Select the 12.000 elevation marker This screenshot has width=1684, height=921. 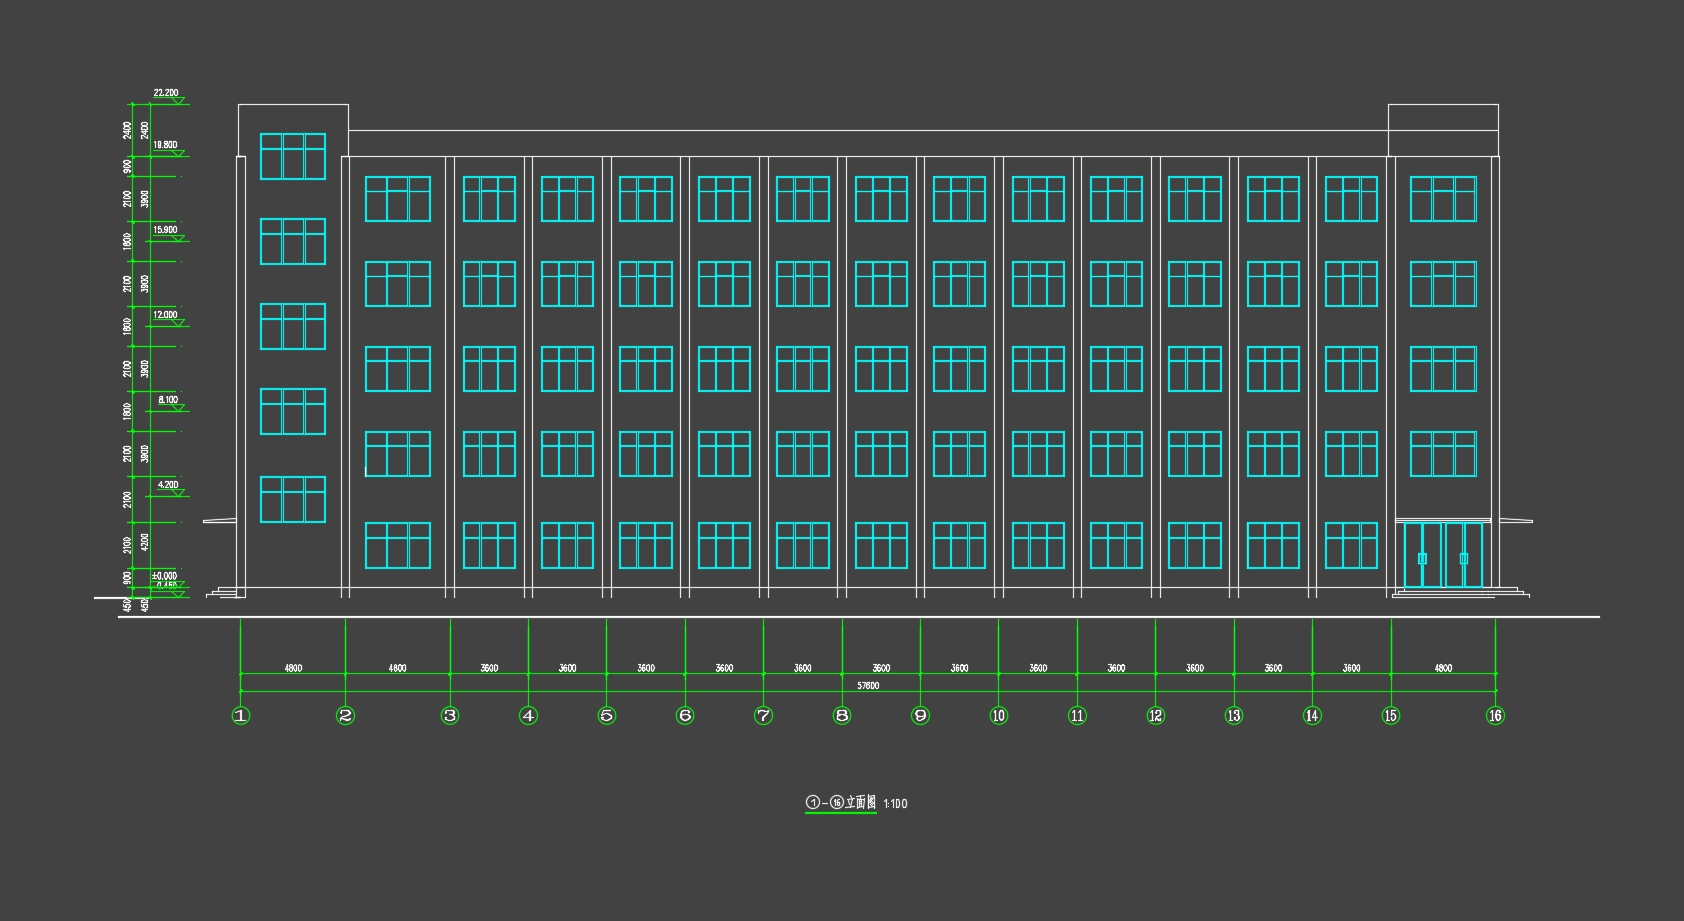166,316
